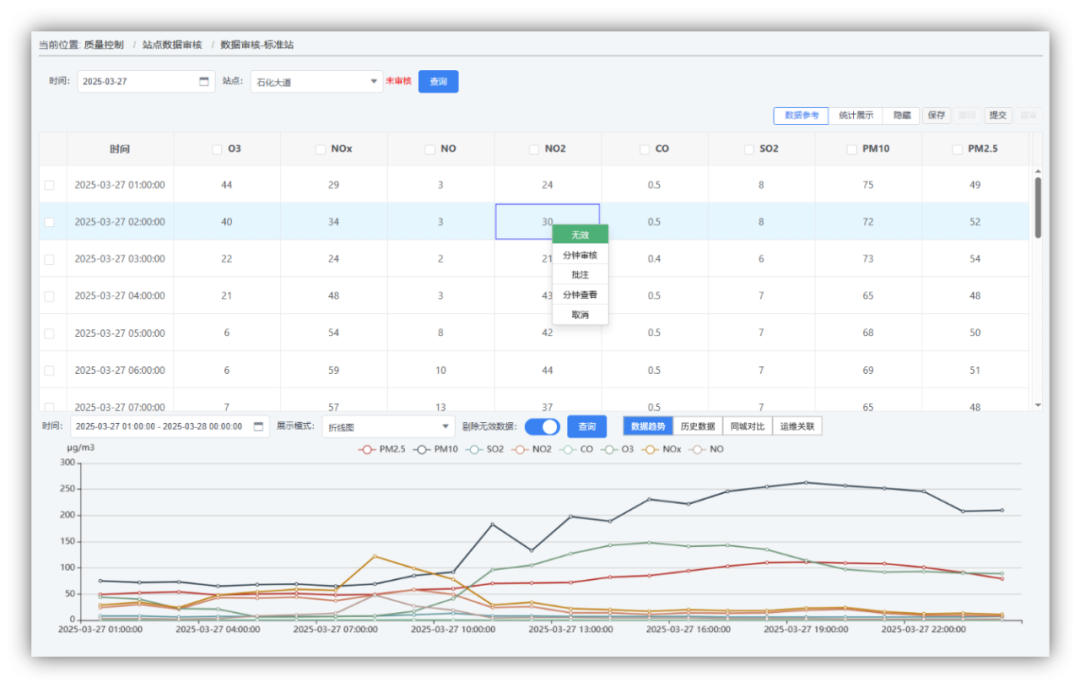Toggle the NOx legend marker in the chart
1080x688 pixels.
click(x=650, y=449)
